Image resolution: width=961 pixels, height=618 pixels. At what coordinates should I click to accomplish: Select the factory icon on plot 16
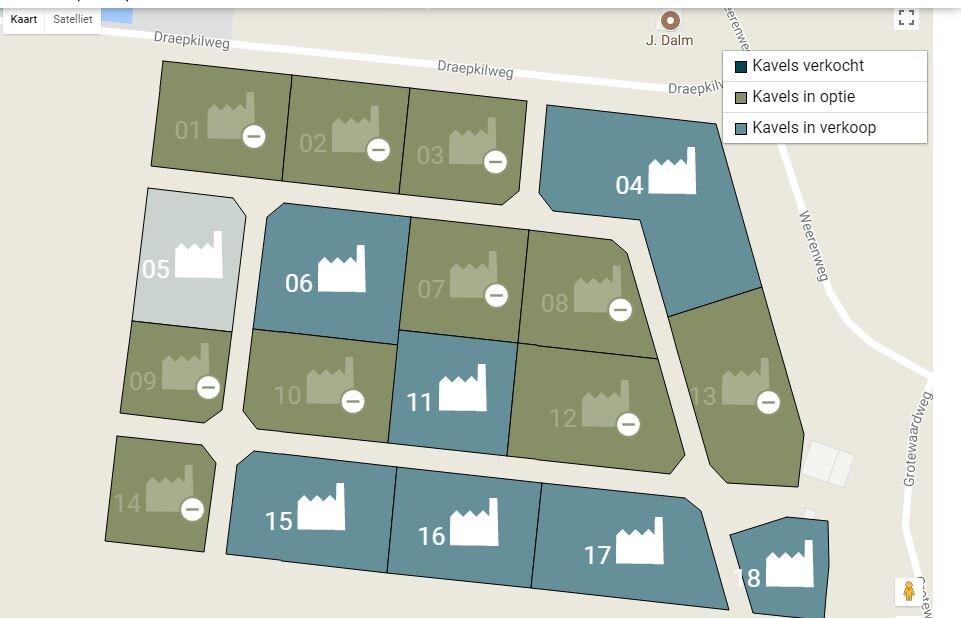(x=474, y=522)
